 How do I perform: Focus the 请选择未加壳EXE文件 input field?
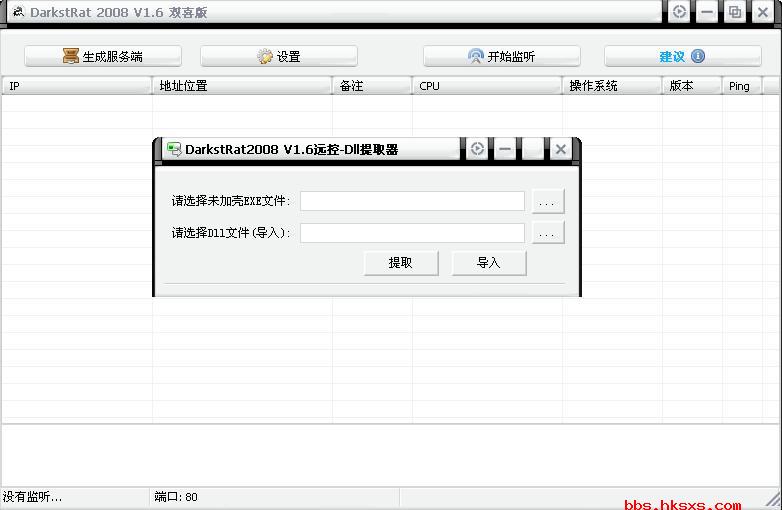[412, 201]
